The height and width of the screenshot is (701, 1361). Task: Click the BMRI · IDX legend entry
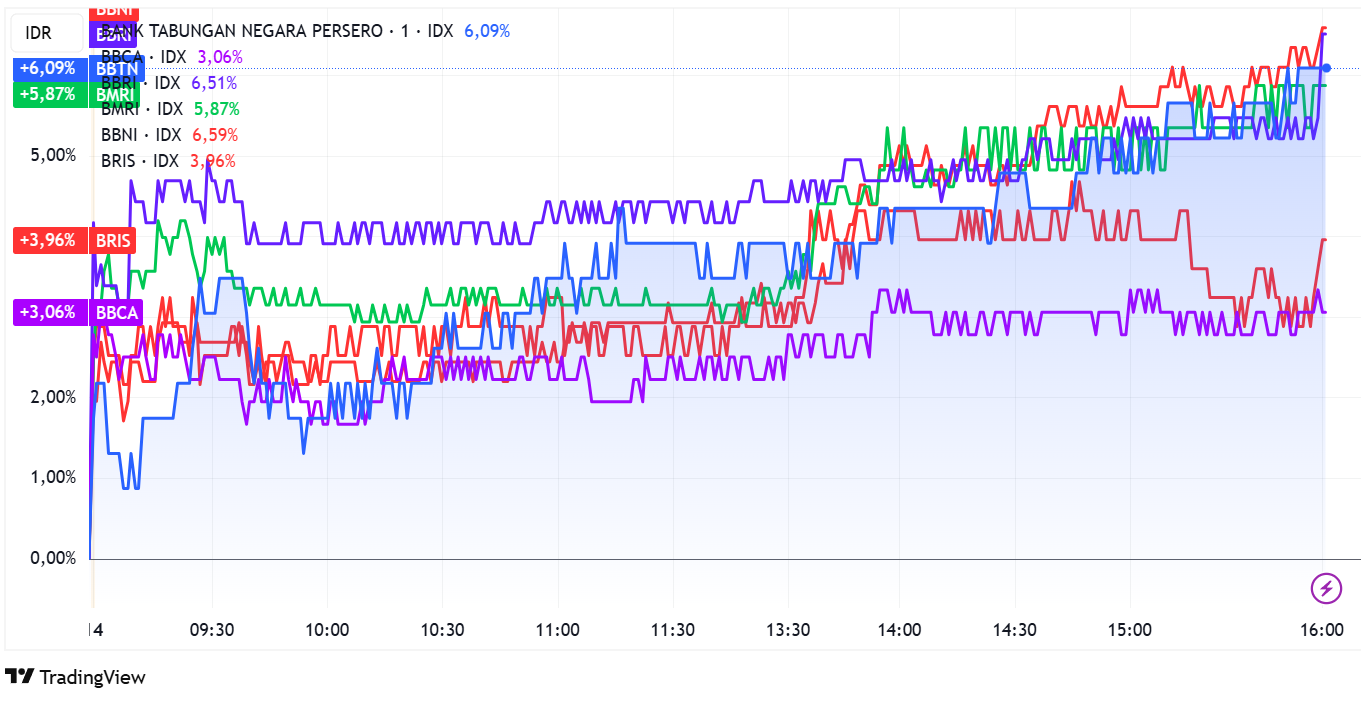[x=142, y=109]
